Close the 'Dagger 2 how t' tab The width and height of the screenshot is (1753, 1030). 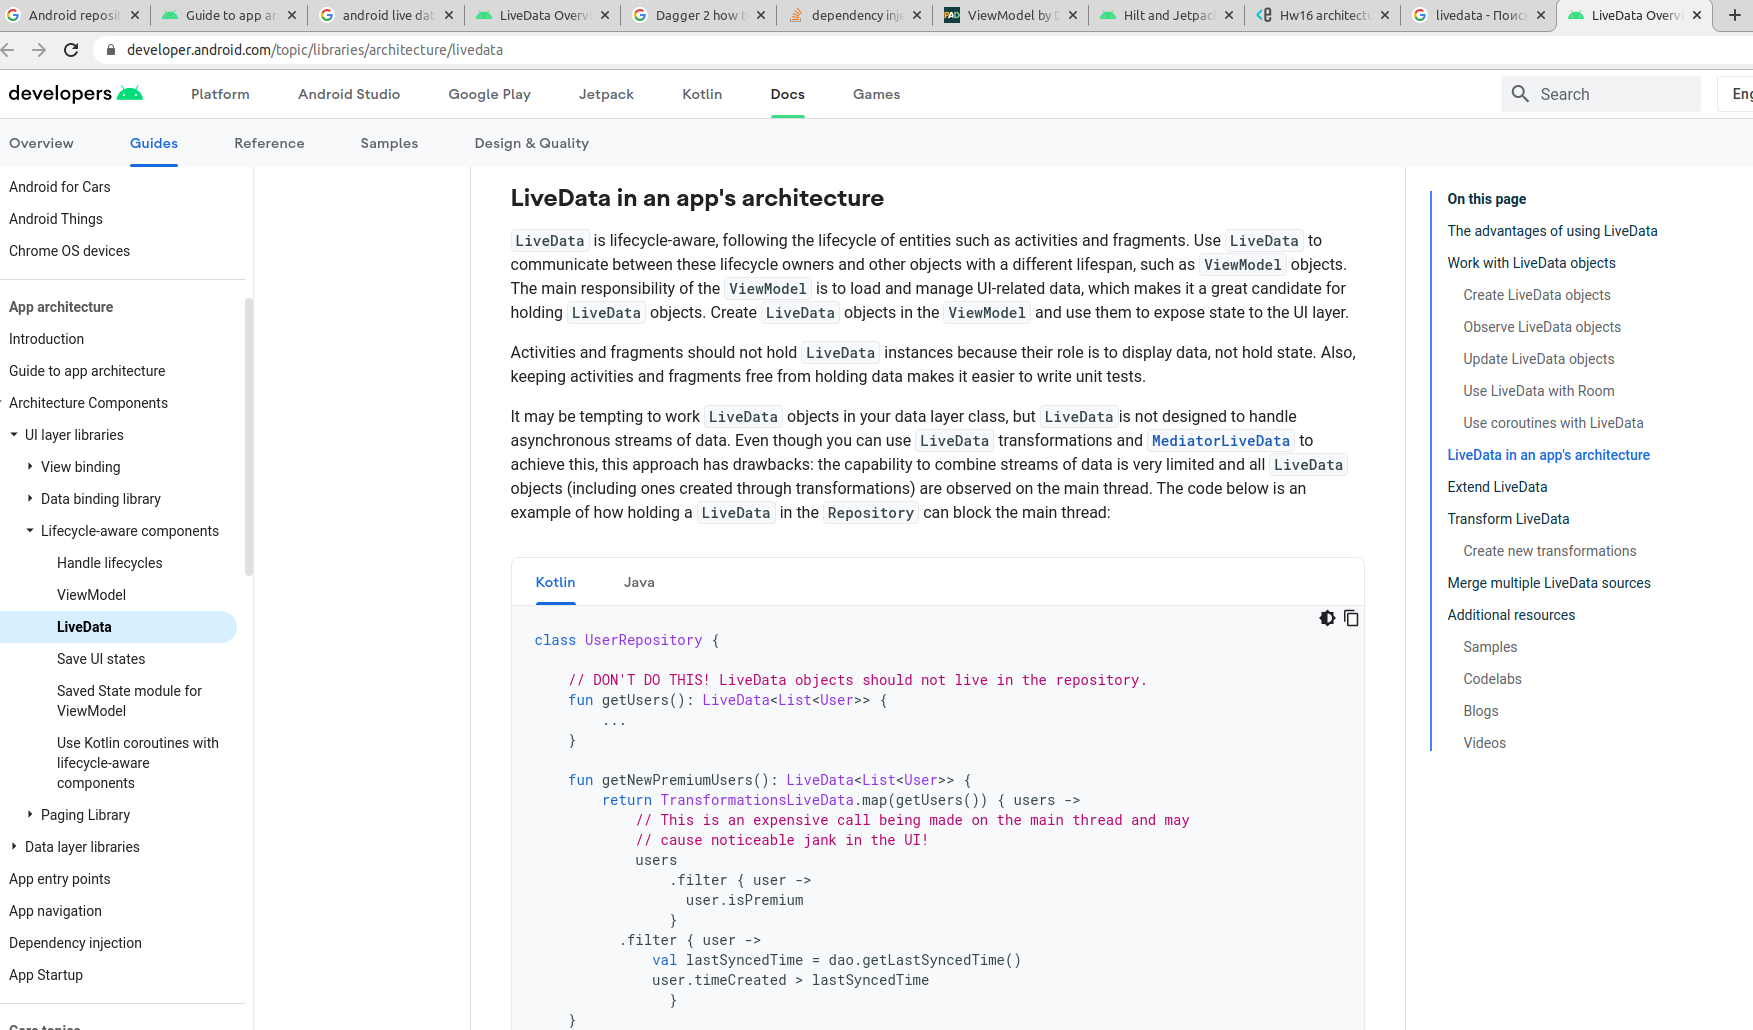coord(761,15)
